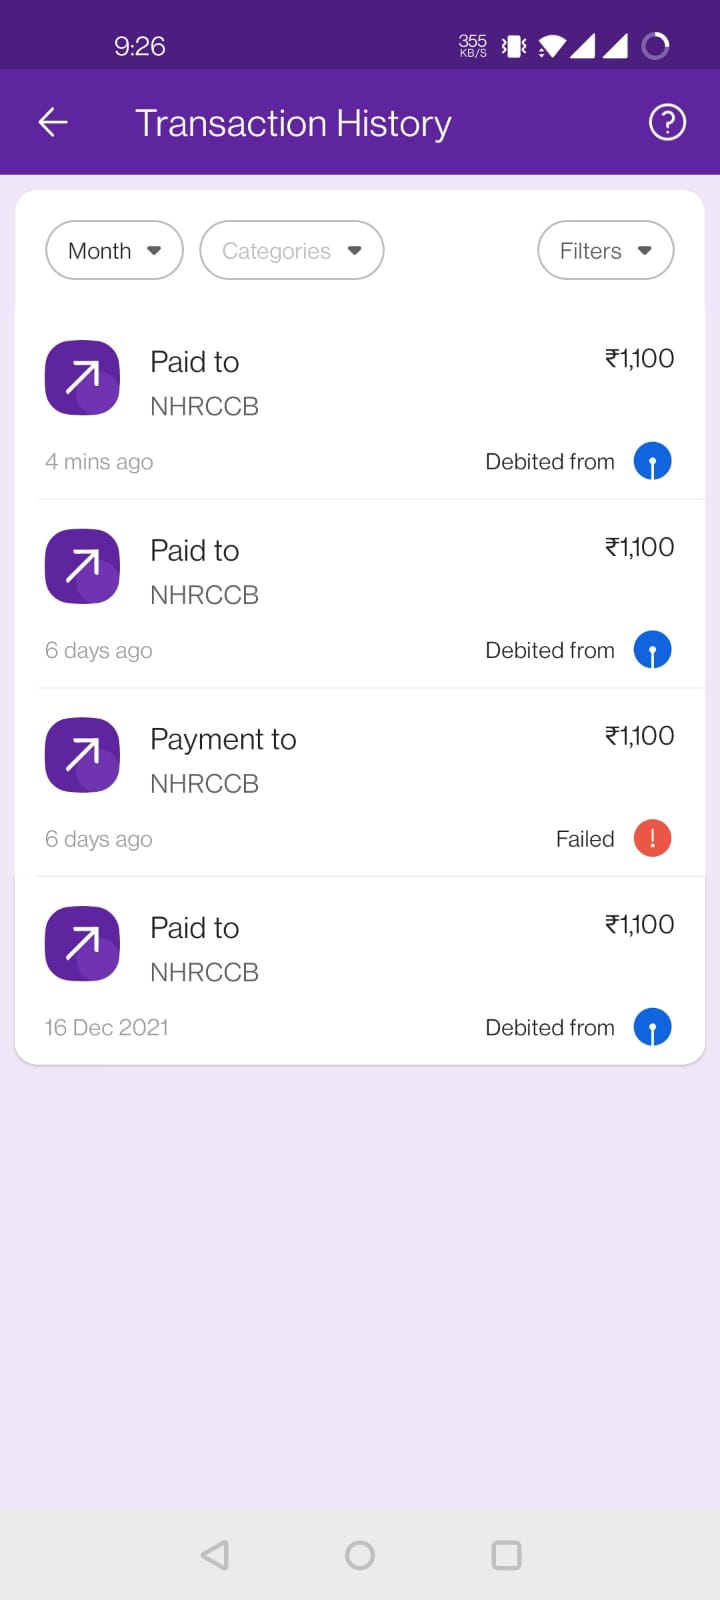Open the Filters dropdown
720x1600 pixels.
605,250
